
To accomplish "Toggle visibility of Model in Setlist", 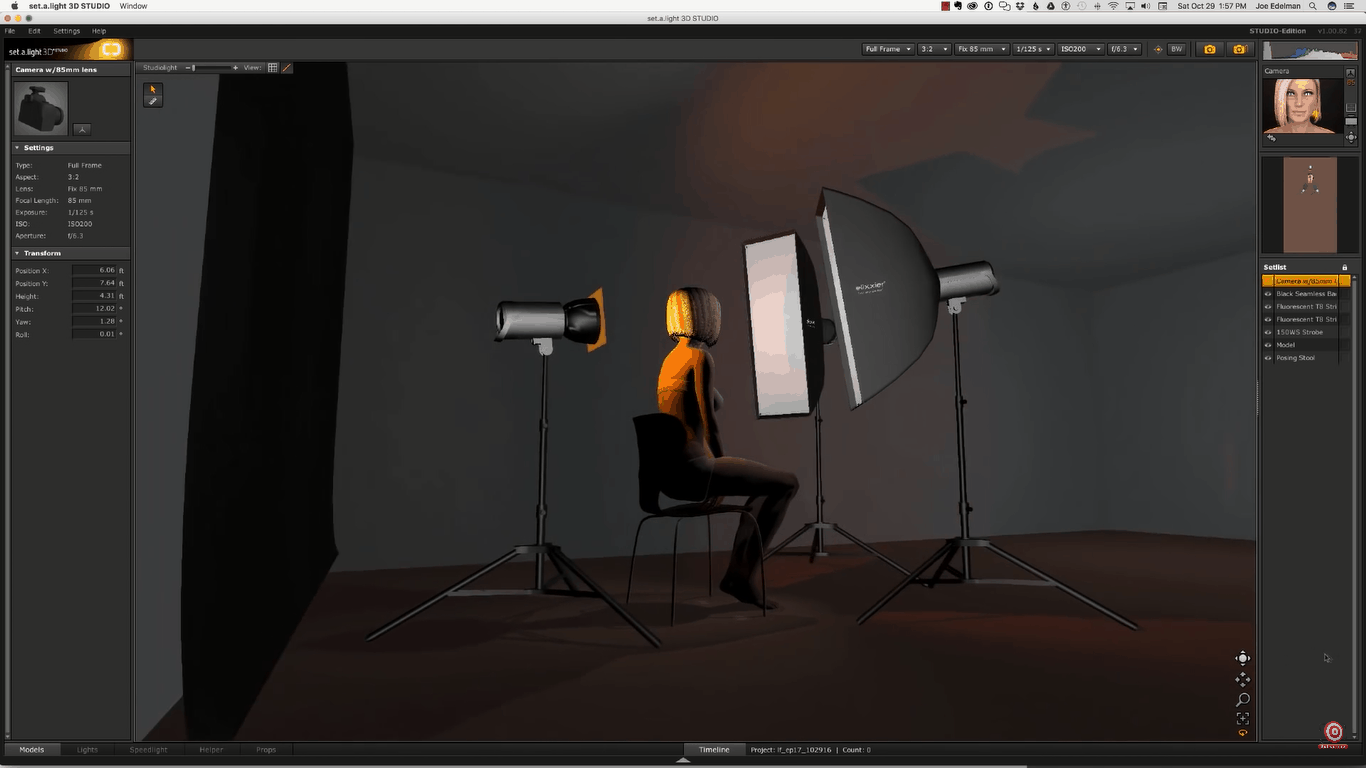I will tap(1268, 345).
